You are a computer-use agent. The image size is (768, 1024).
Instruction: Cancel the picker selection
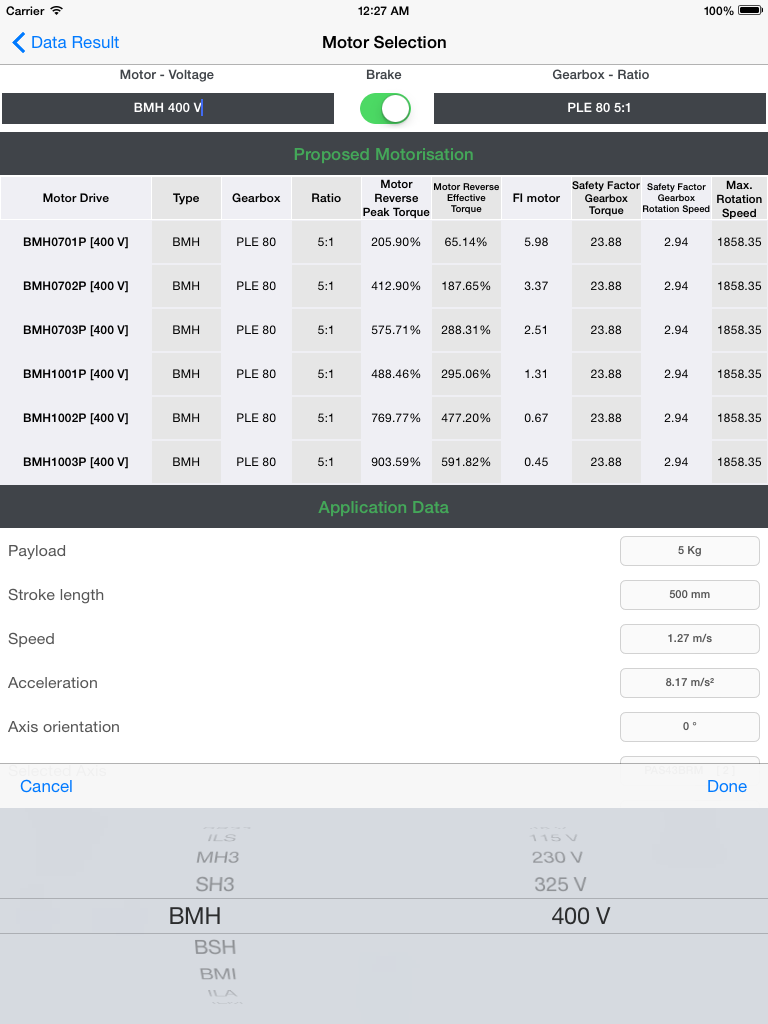tap(46, 786)
